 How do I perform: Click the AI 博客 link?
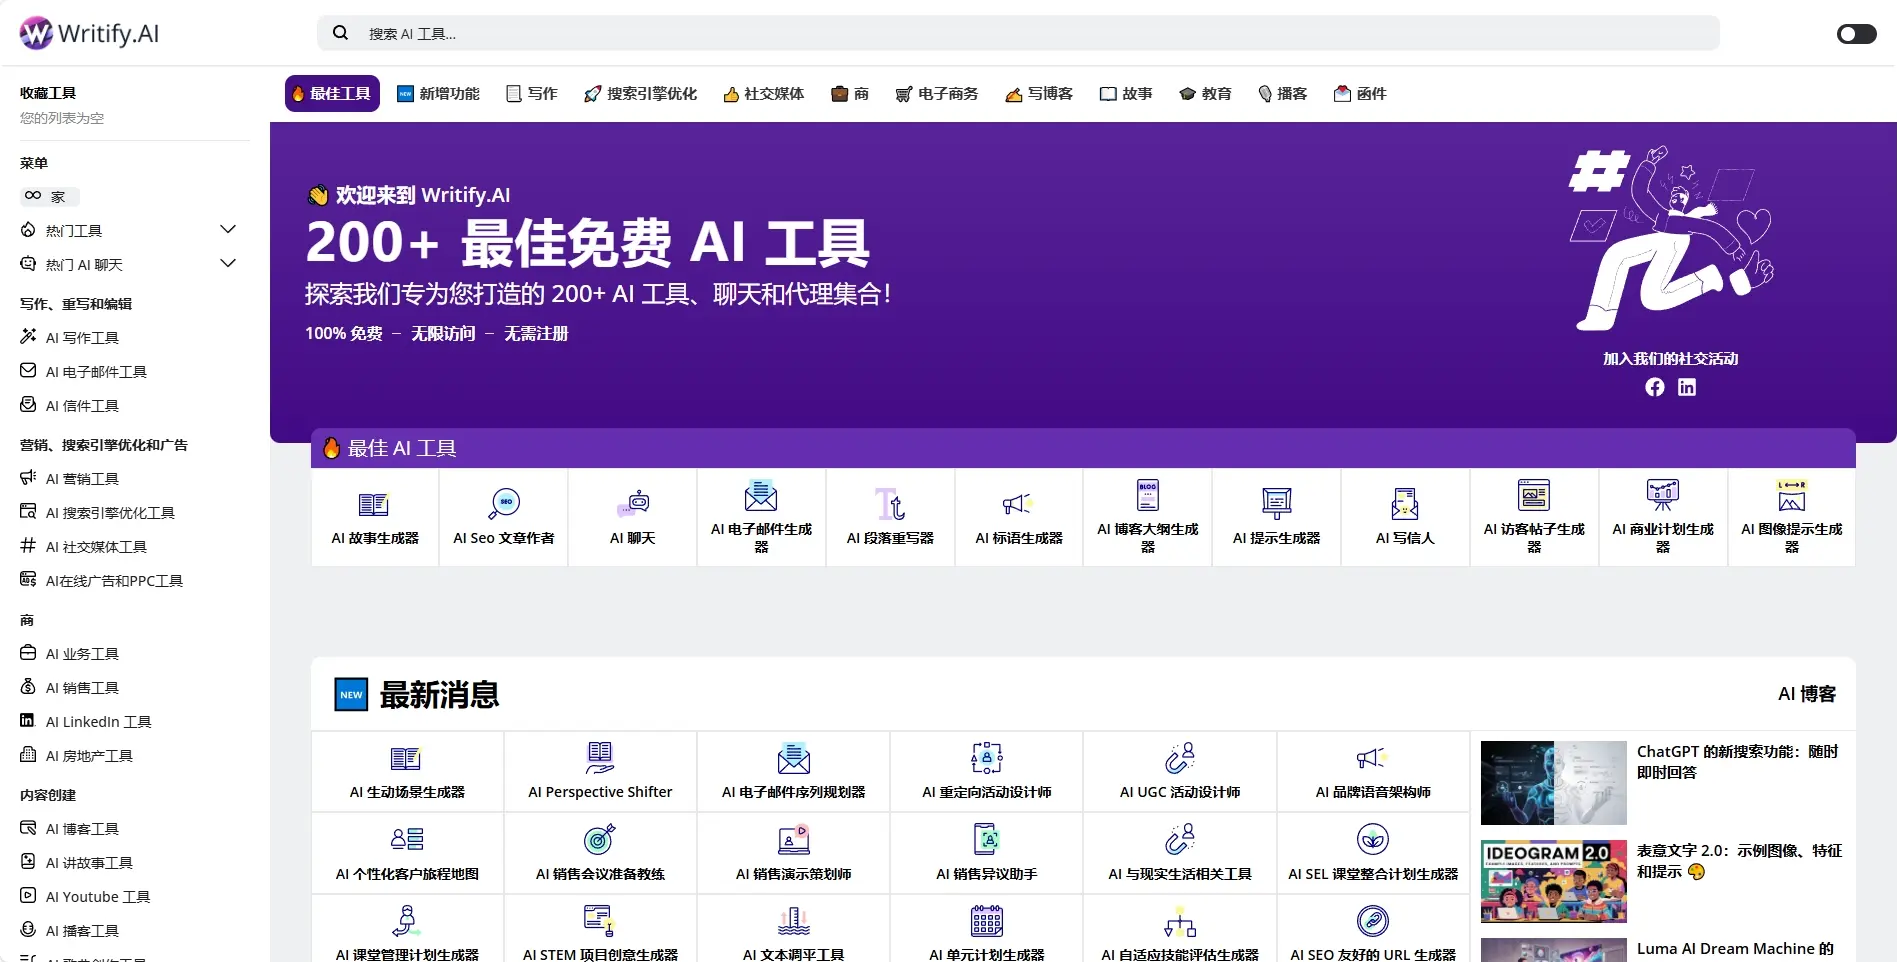click(1806, 694)
